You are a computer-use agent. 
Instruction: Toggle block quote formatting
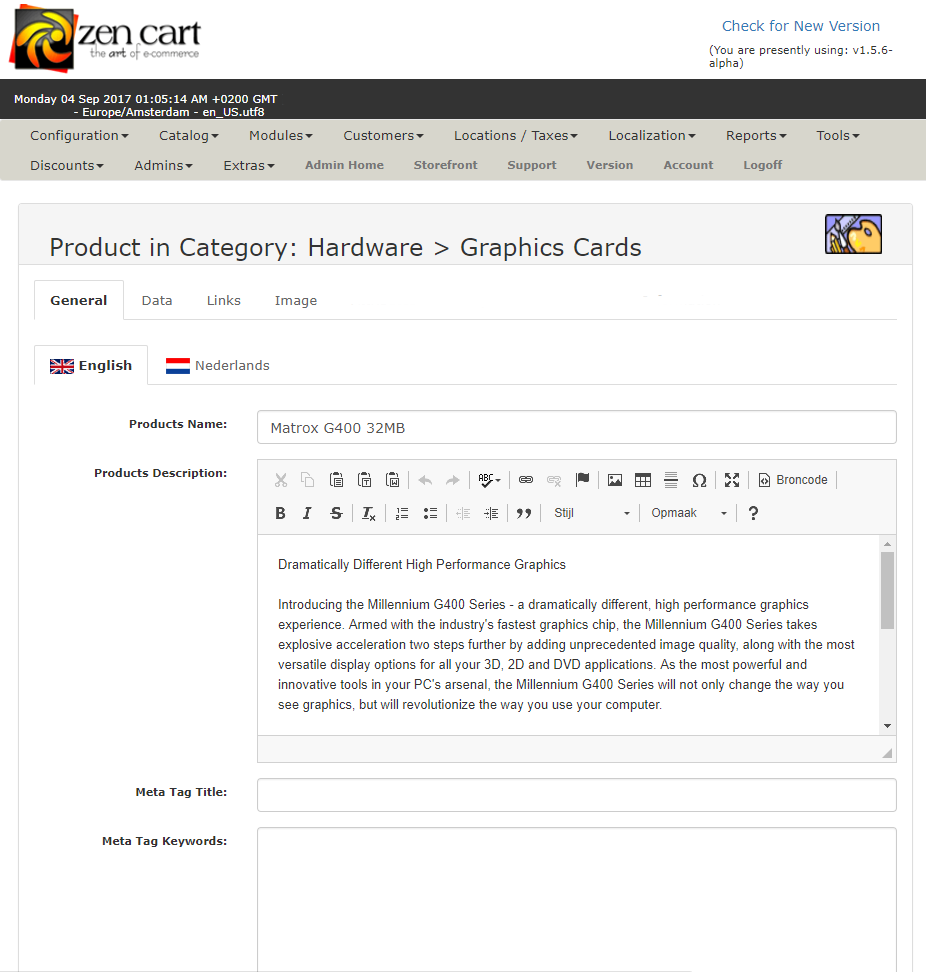[523, 513]
